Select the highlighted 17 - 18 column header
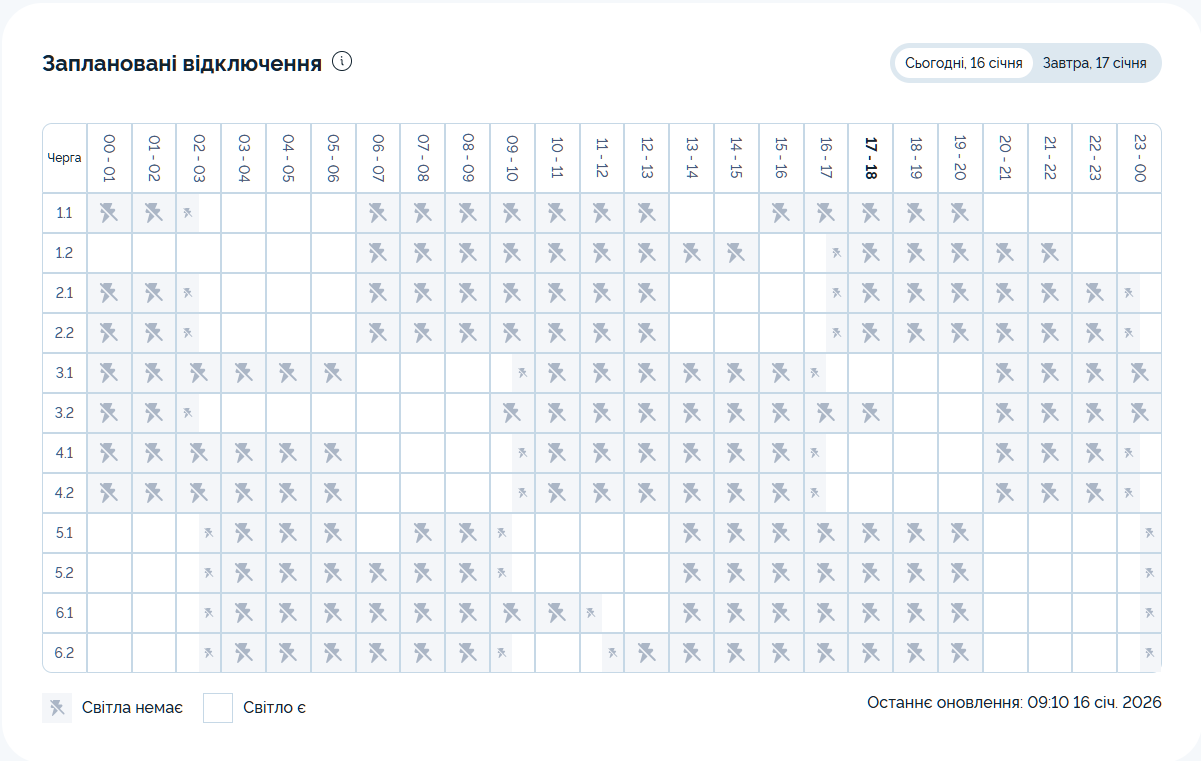 tap(870, 158)
